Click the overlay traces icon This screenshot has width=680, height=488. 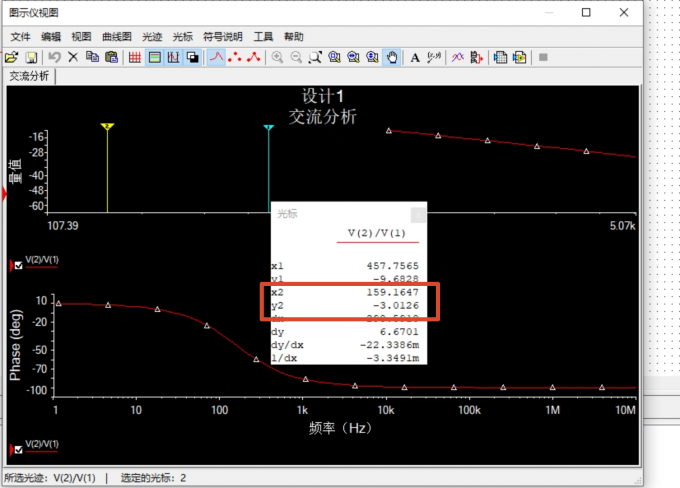coord(458,57)
